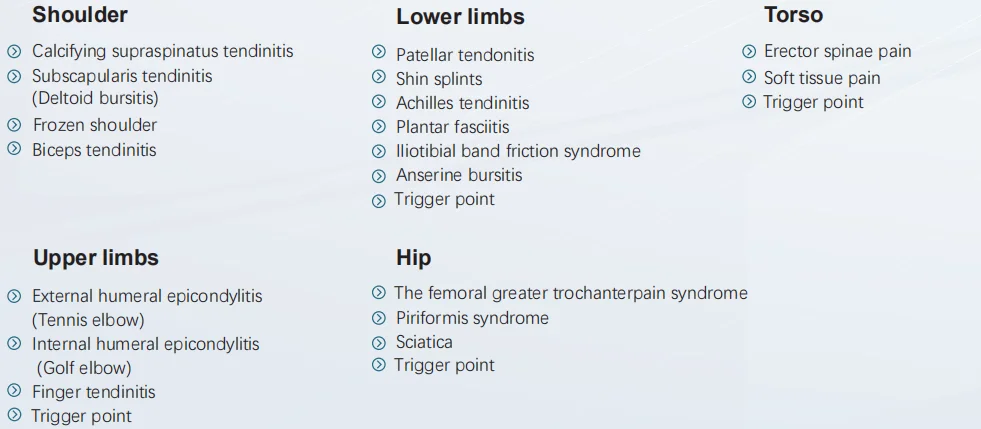Select the Upper limbs heading
Screen dimensions: 981x429
coord(96,258)
